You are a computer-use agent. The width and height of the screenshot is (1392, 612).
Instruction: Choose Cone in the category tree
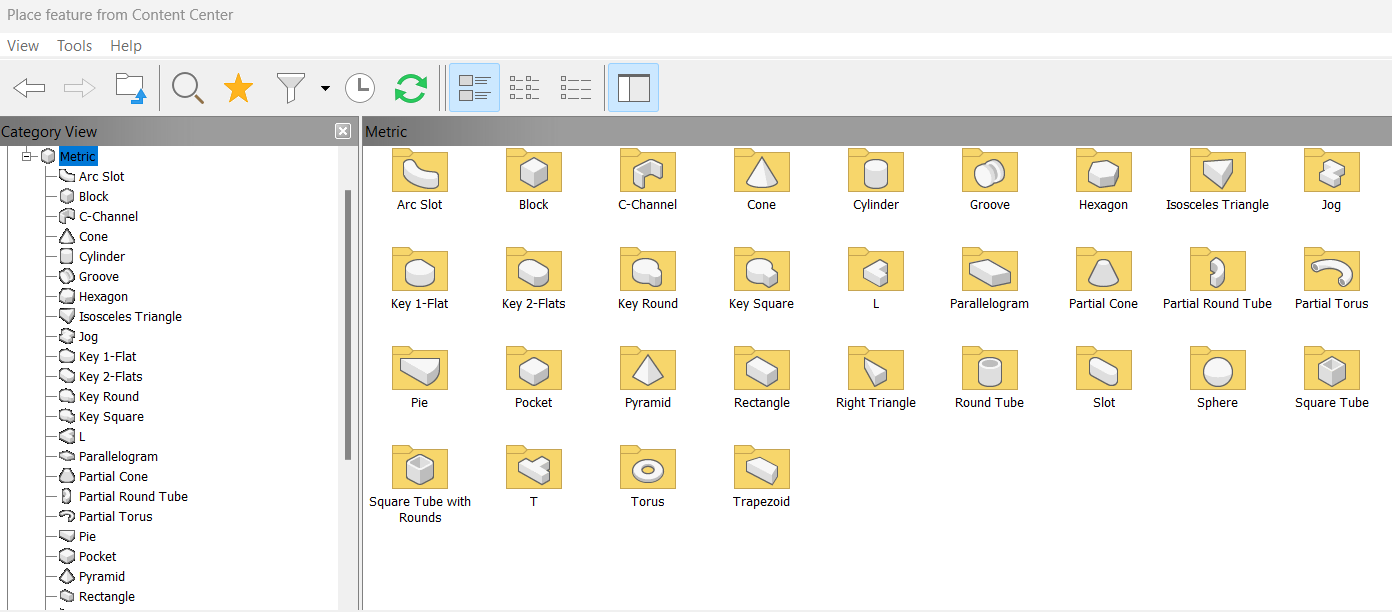point(94,236)
